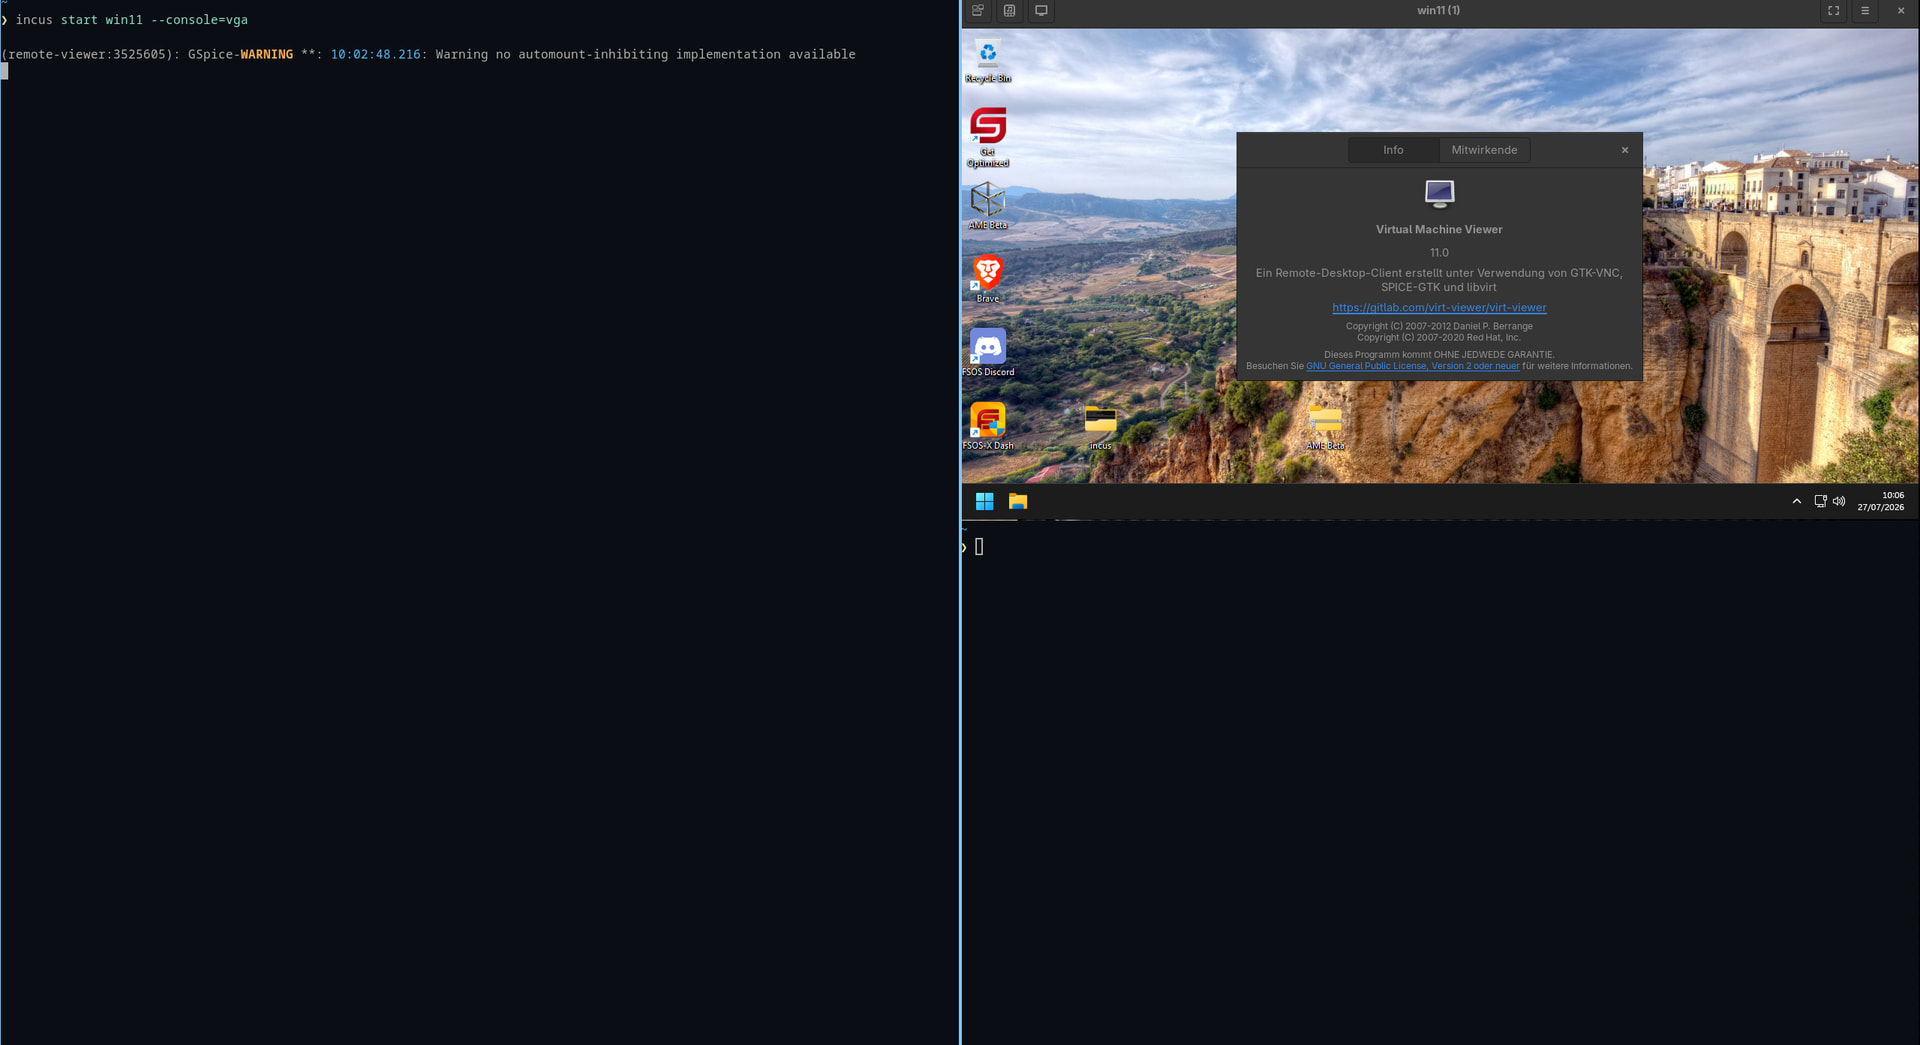
Task: Close the Virtual Machine Viewer About dialog
Action: tap(1625, 150)
